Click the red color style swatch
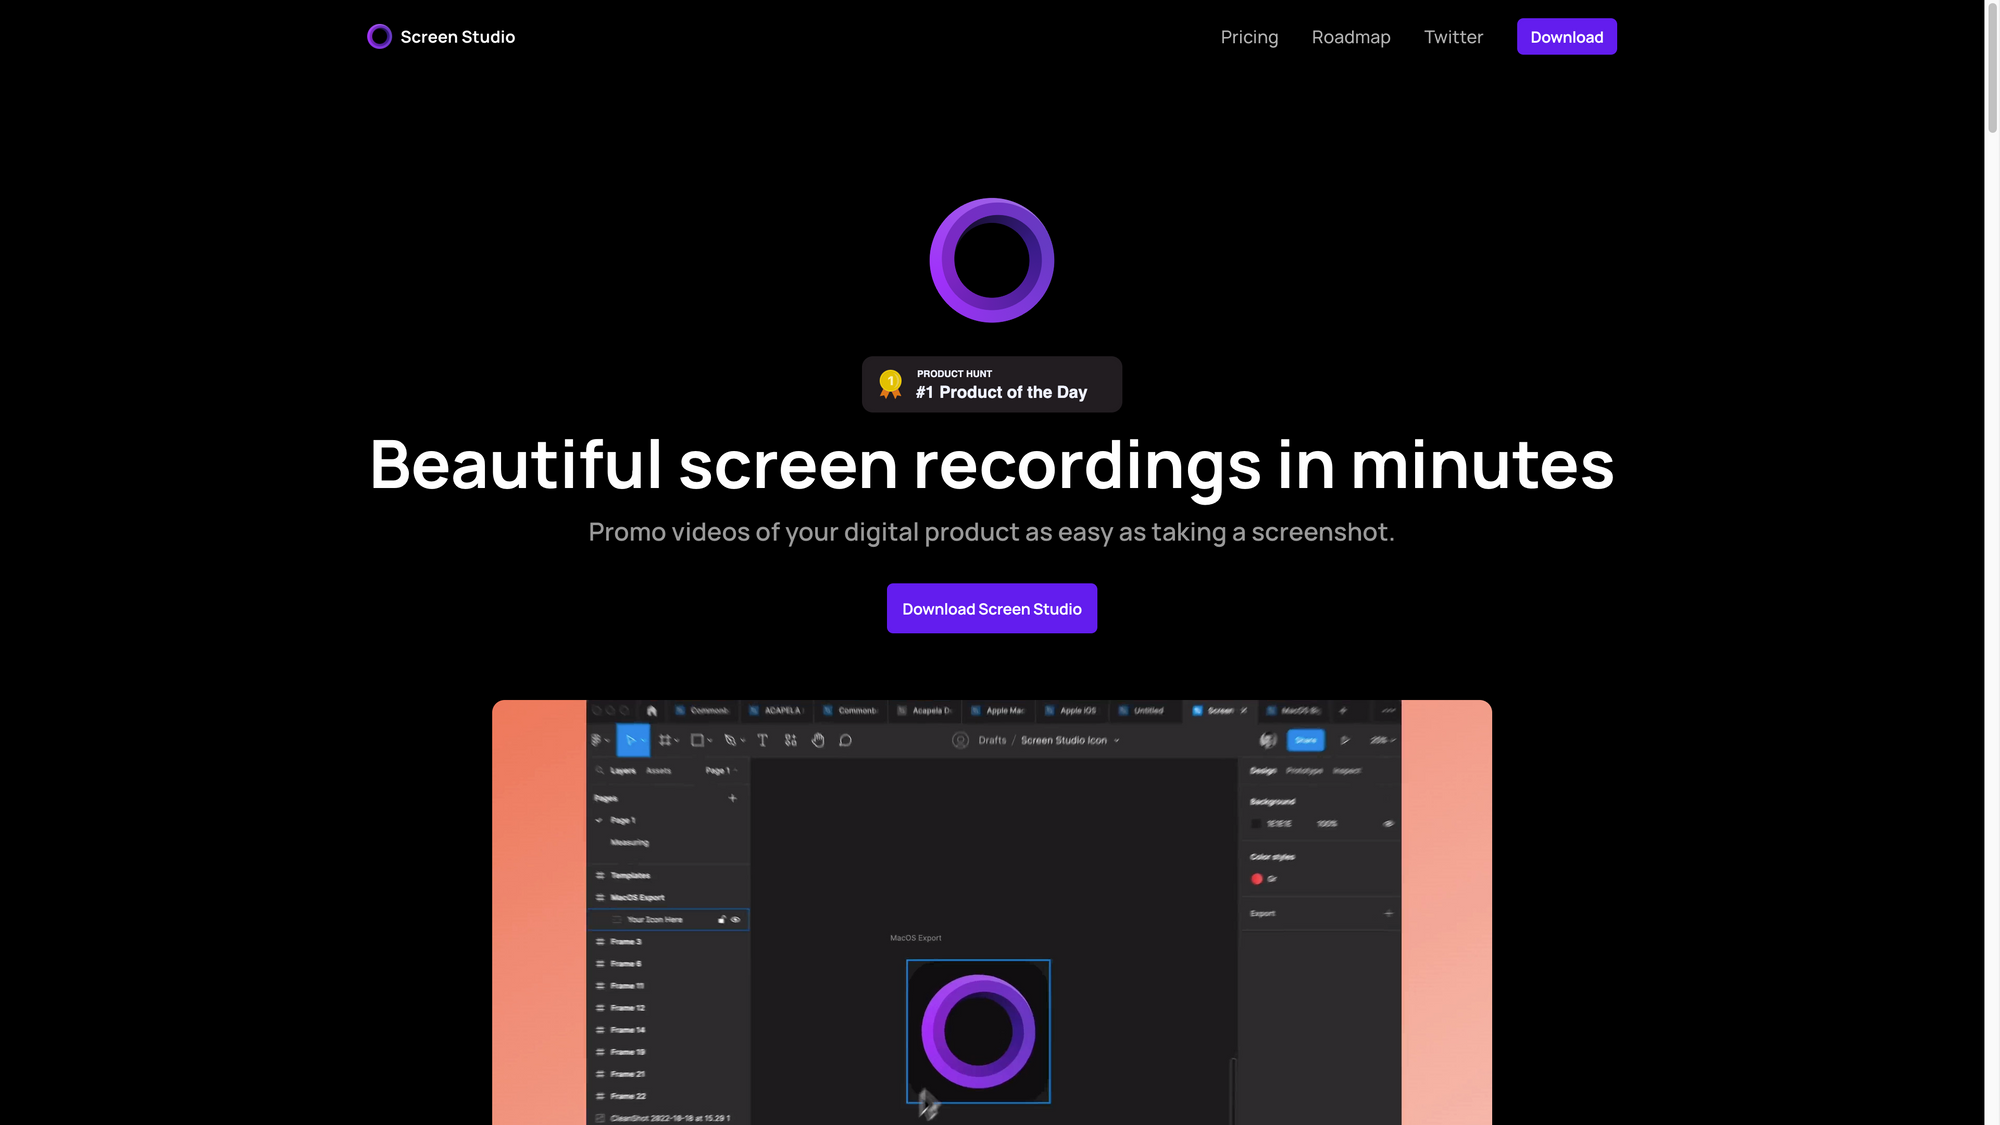2000x1125 pixels. point(1257,879)
